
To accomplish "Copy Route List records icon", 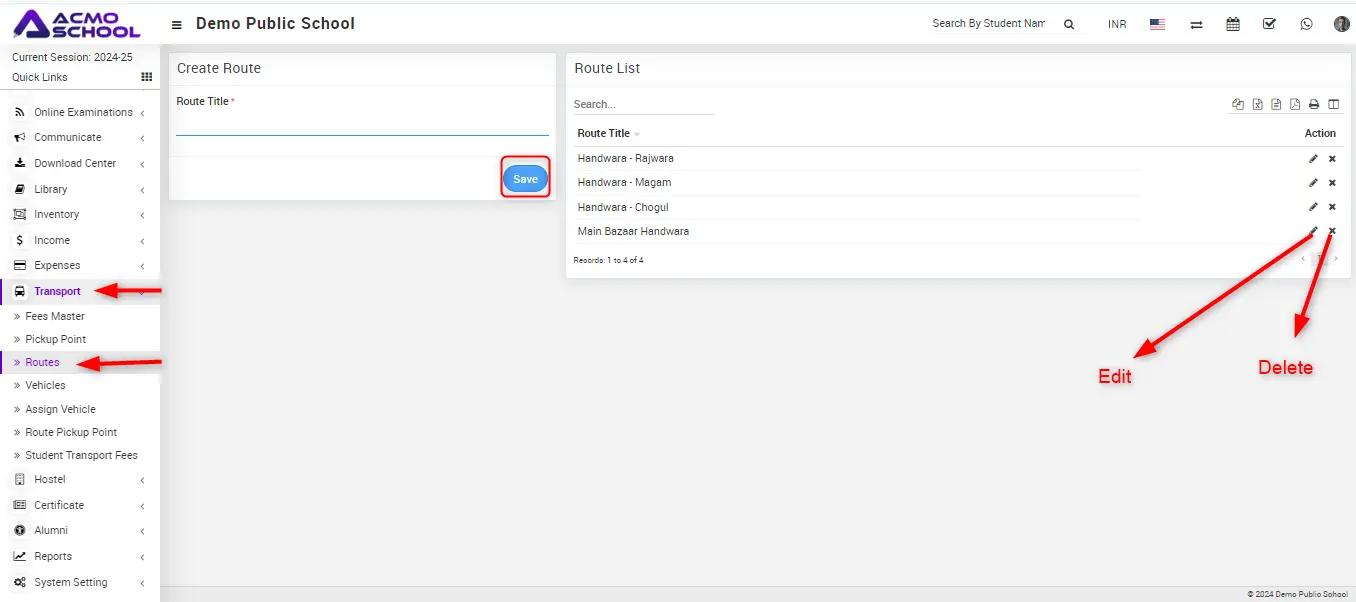I will (1238, 104).
